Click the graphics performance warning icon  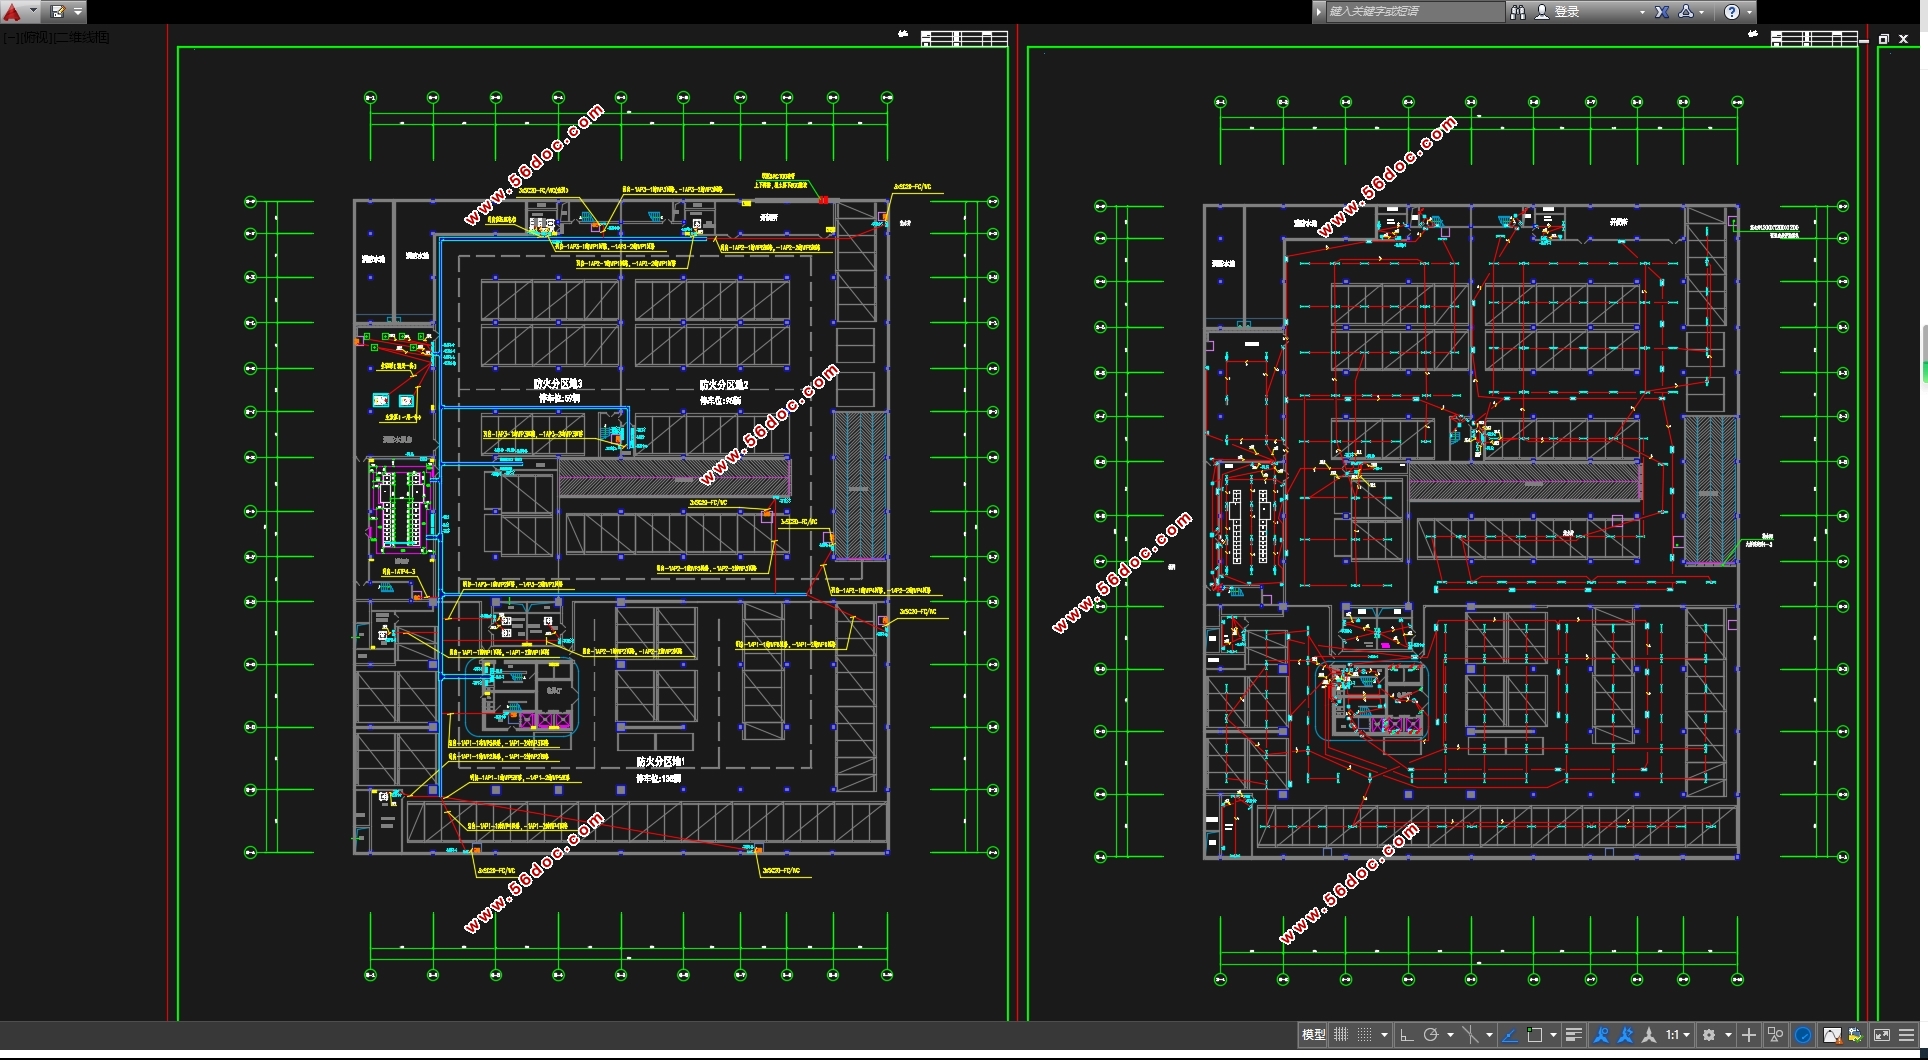point(1832,1035)
